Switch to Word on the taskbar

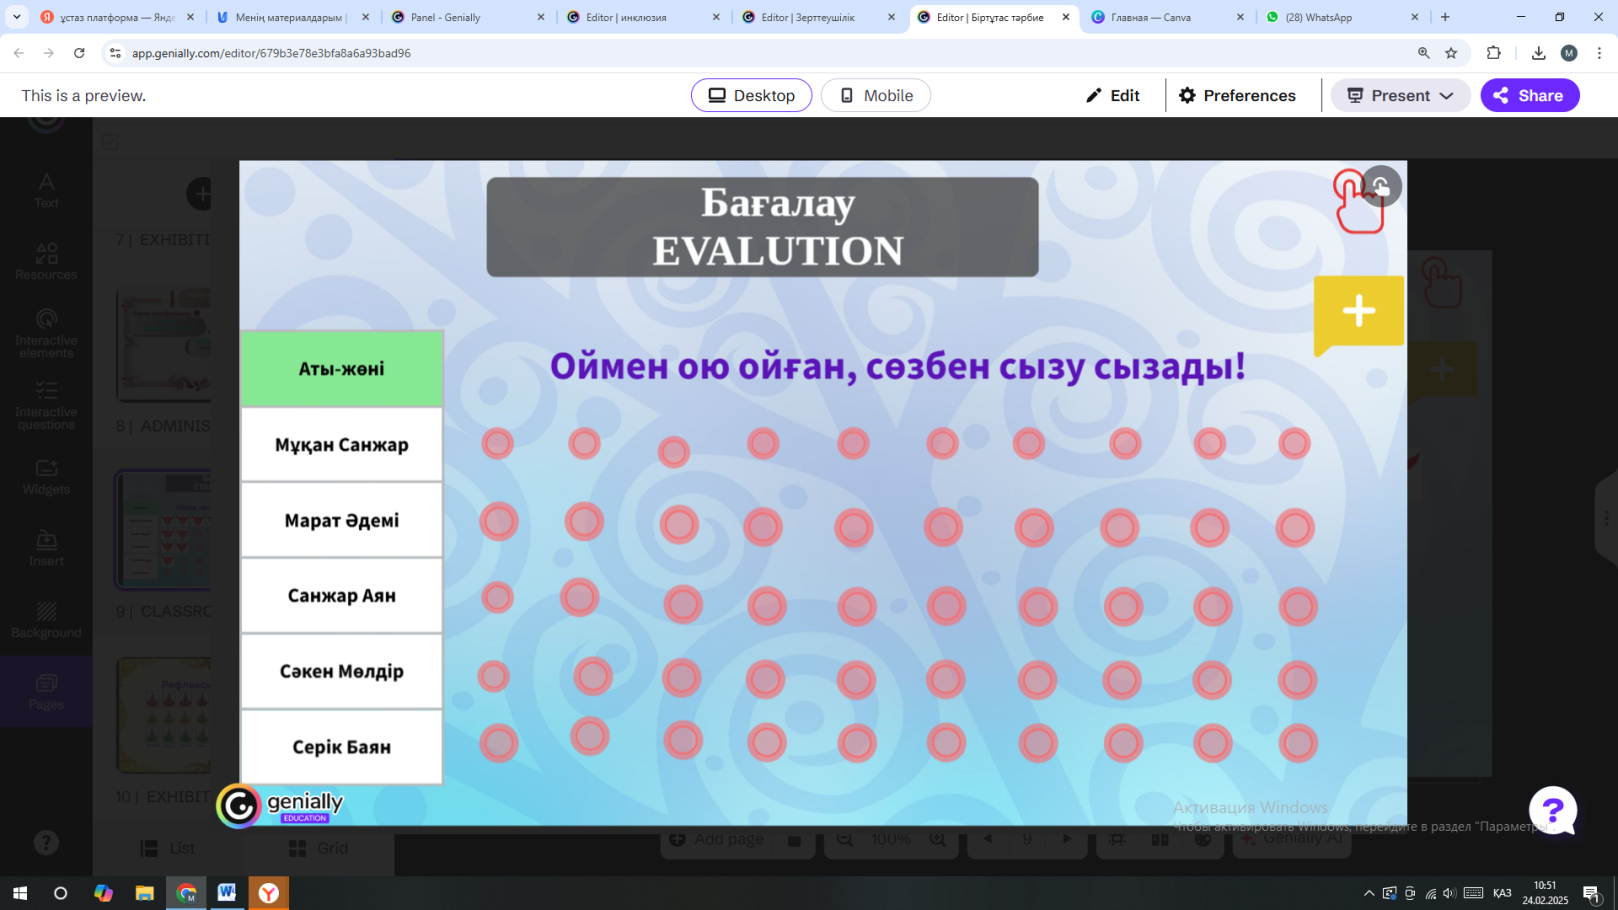tap(227, 893)
